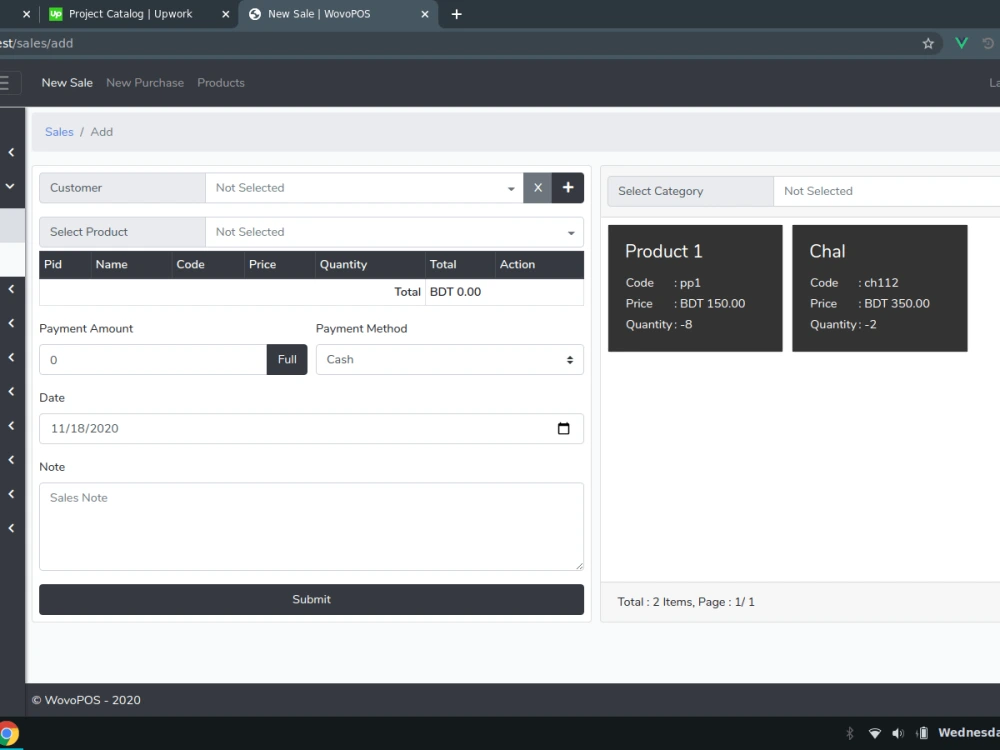This screenshot has height=750, width=1000.
Task: Bookmark this page with the star icon
Action: [928, 43]
